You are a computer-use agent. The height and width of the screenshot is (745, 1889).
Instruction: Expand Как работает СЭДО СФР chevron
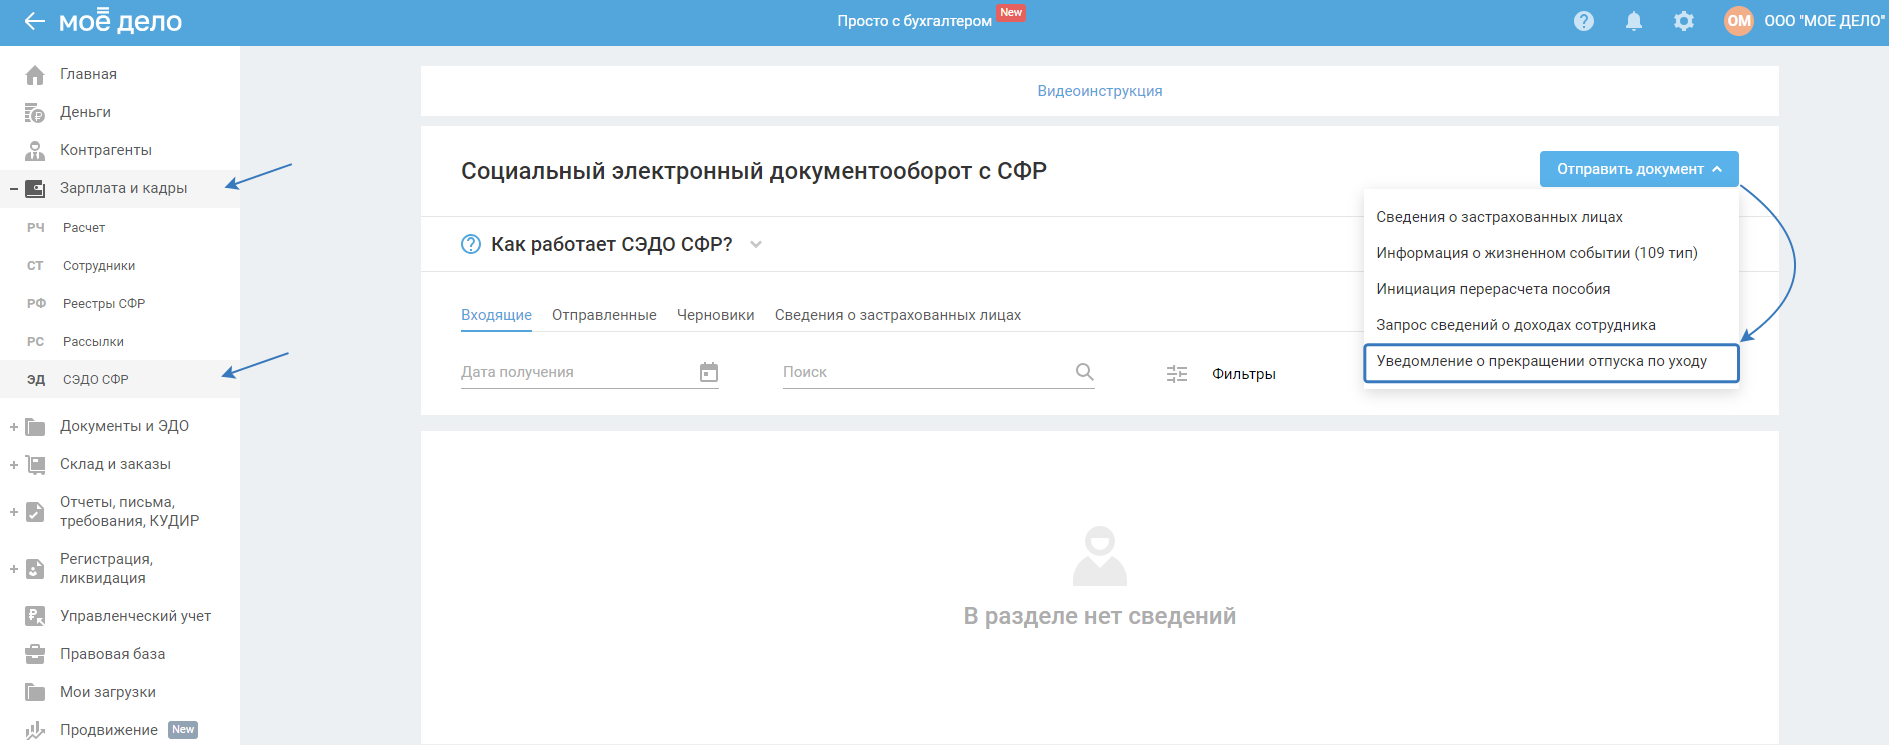(x=756, y=245)
